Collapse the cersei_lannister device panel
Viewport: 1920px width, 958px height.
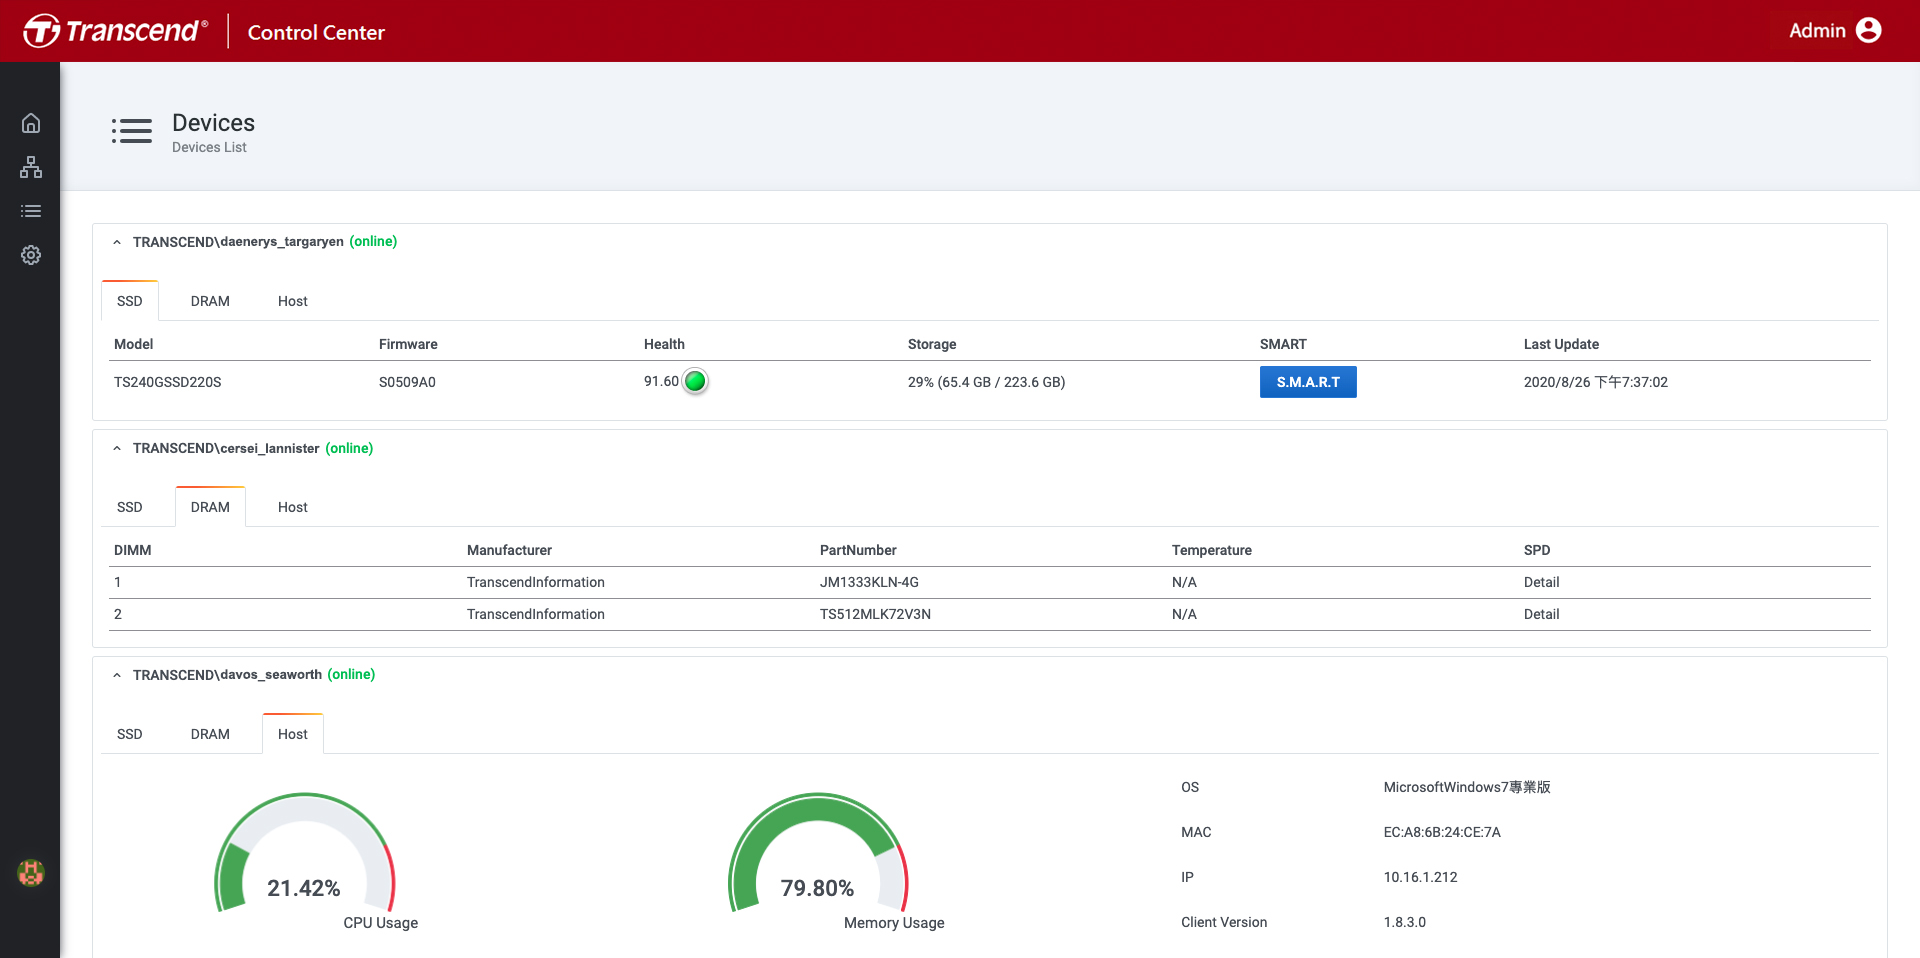tap(117, 449)
